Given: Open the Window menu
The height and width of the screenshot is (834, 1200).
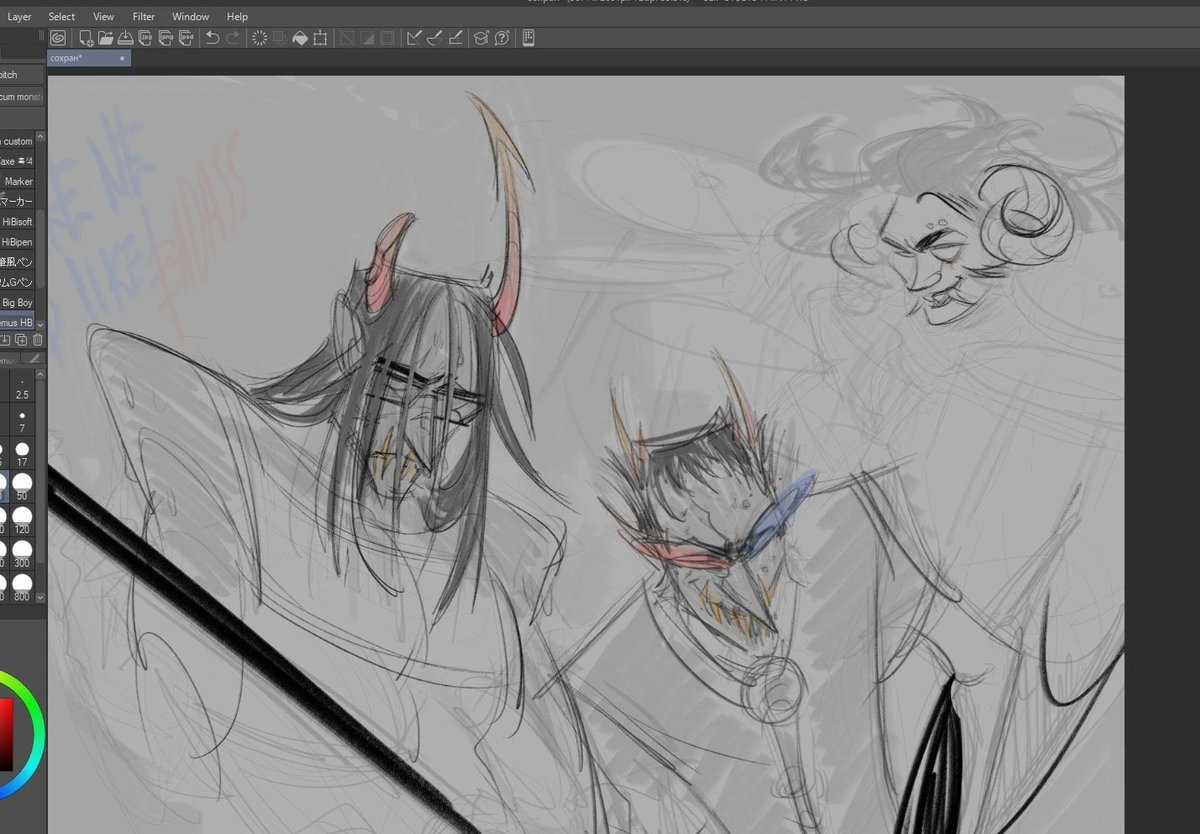Looking at the screenshot, I should [x=190, y=16].
